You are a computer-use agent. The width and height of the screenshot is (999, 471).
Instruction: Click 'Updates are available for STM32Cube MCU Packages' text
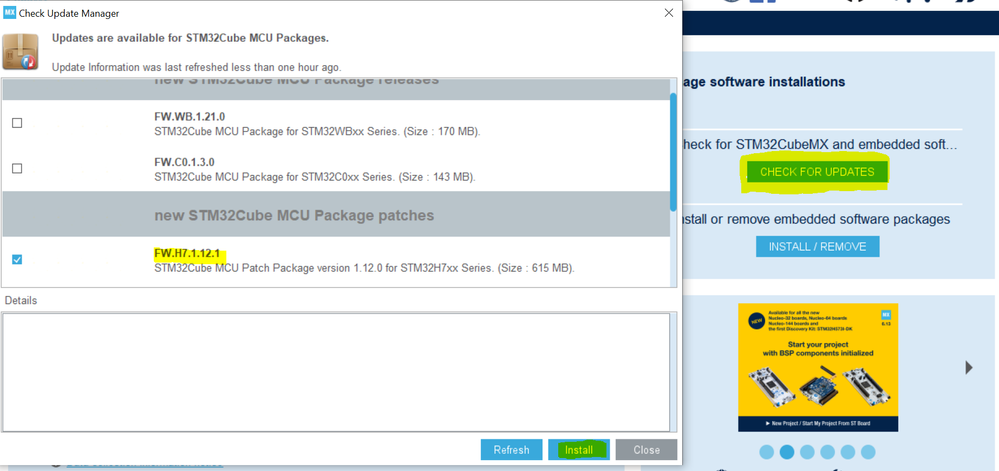190,38
